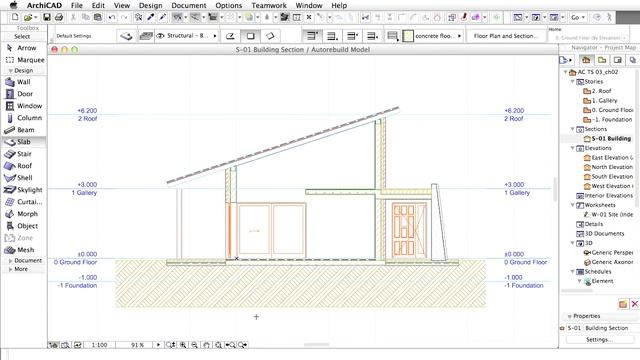
Task: Click the concrete floor fill color swatch
Action: 408,36
